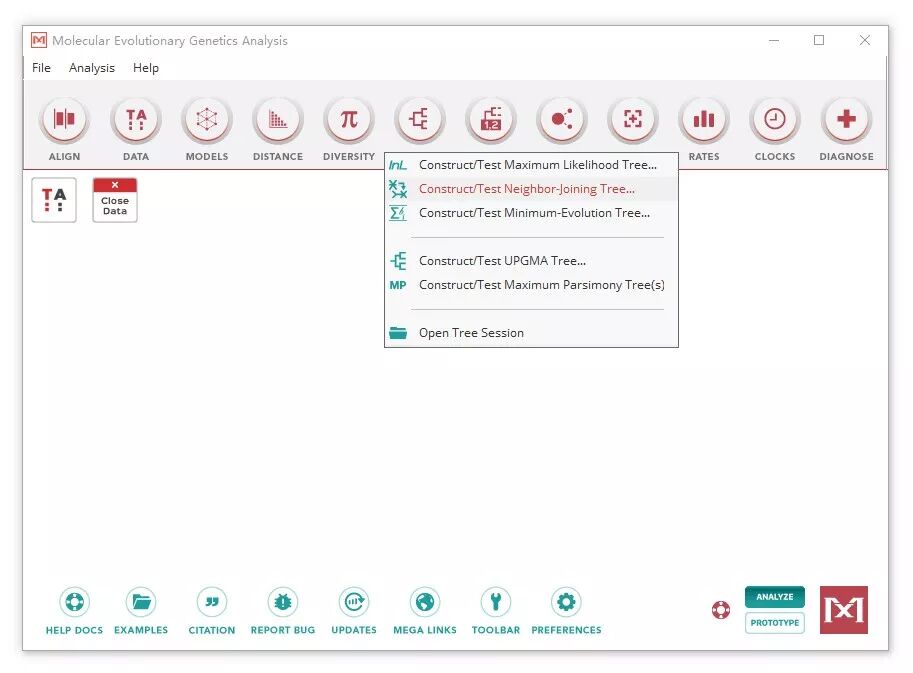Open the File menu
The width and height of the screenshot is (913, 673).
coord(41,68)
